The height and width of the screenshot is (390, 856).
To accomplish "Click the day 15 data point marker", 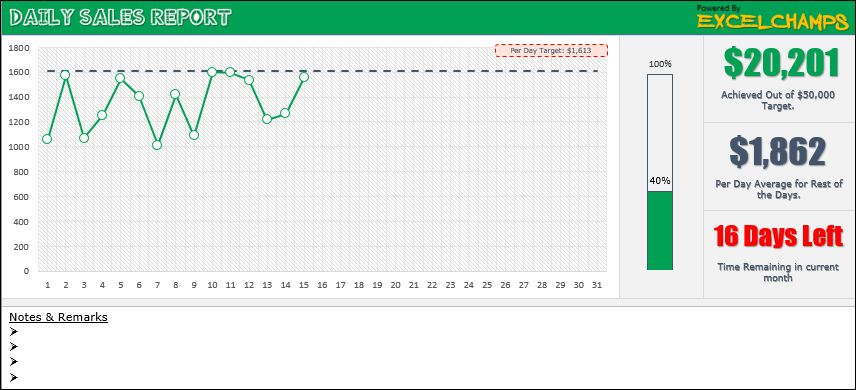I will 304,77.
